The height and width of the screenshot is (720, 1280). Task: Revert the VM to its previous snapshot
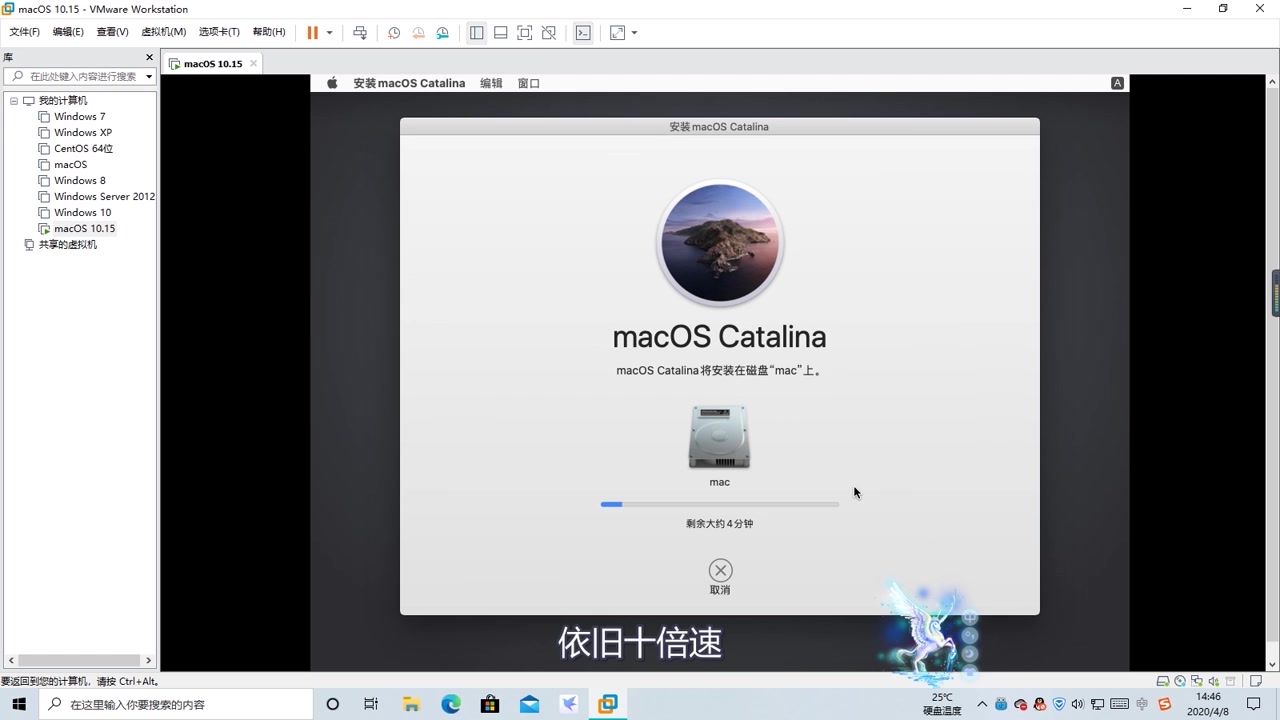[x=418, y=32]
